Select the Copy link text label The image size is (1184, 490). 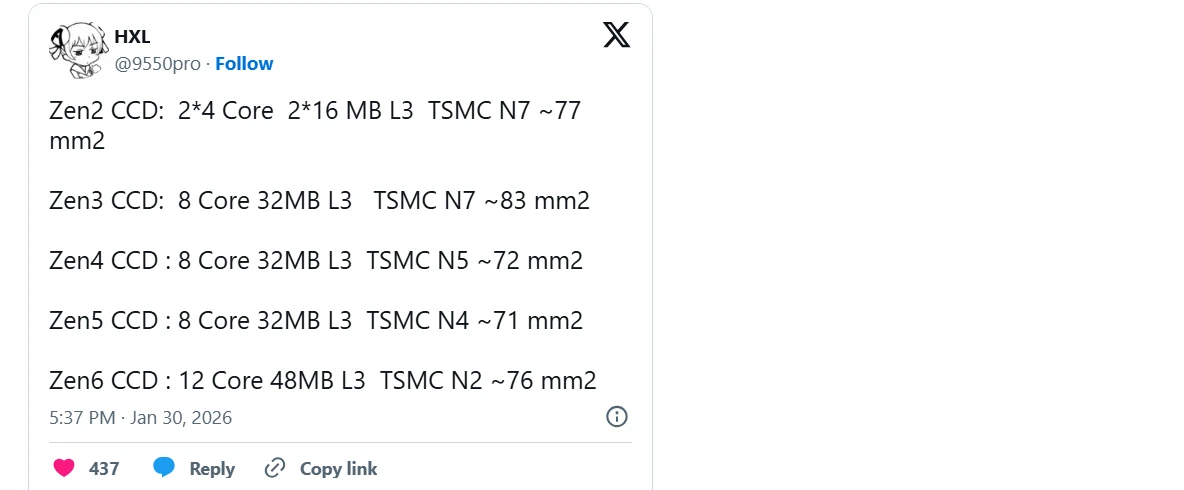click(x=338, y=468)
